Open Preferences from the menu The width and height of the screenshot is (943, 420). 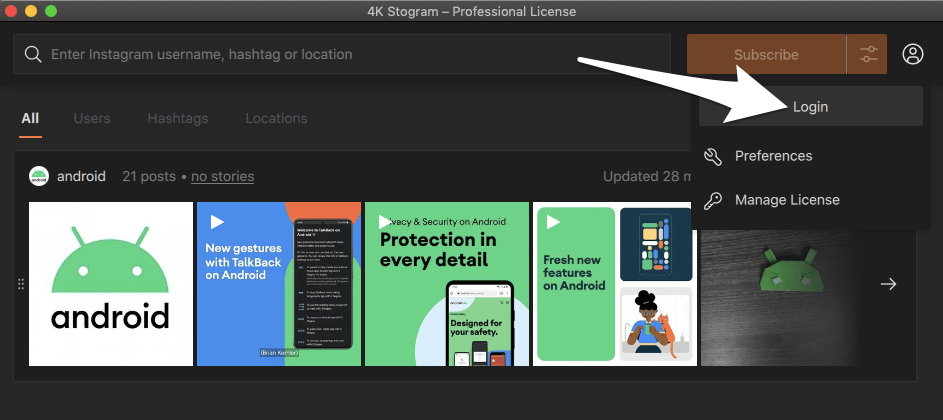pos(773,156)
